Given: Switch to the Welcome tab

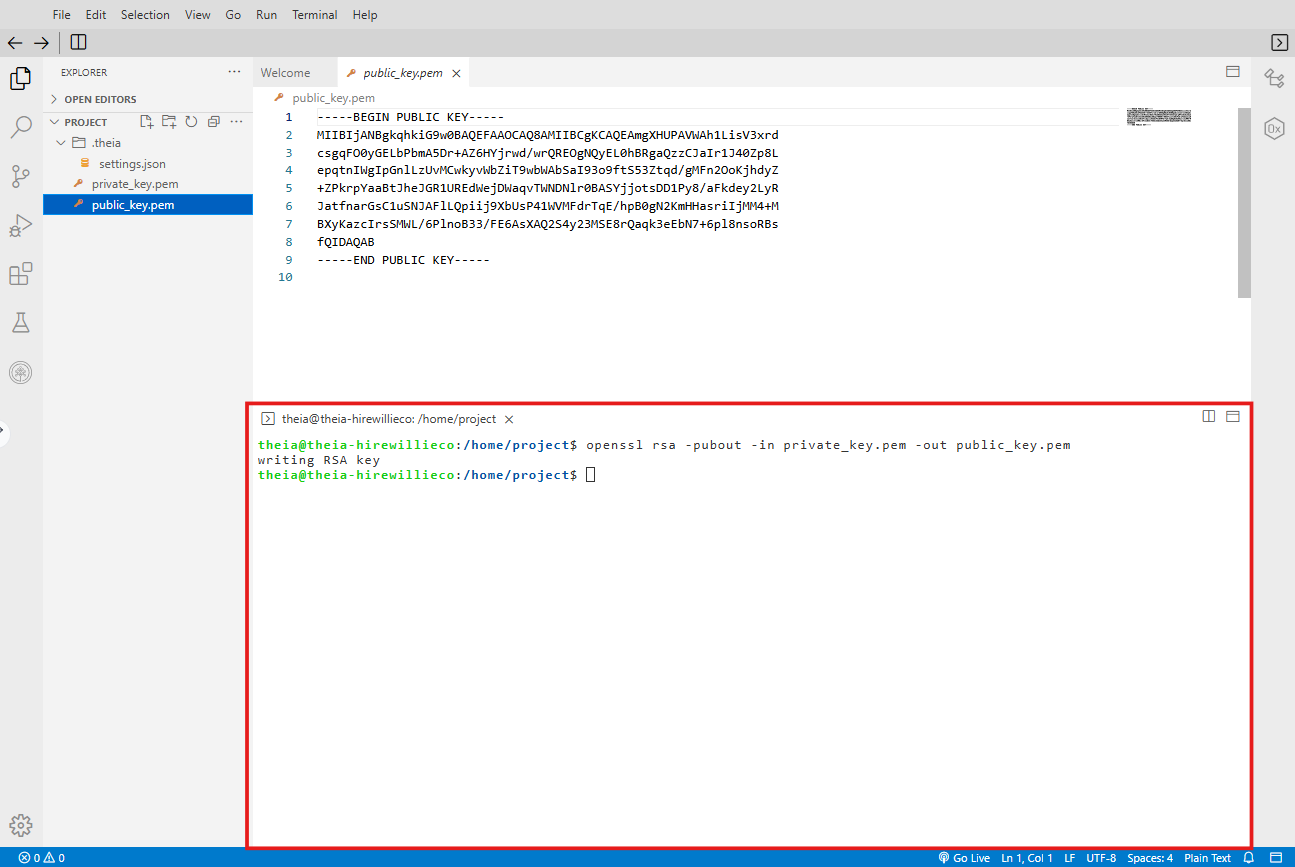Looking at the screenshot, I should click(x=285, y=73).
